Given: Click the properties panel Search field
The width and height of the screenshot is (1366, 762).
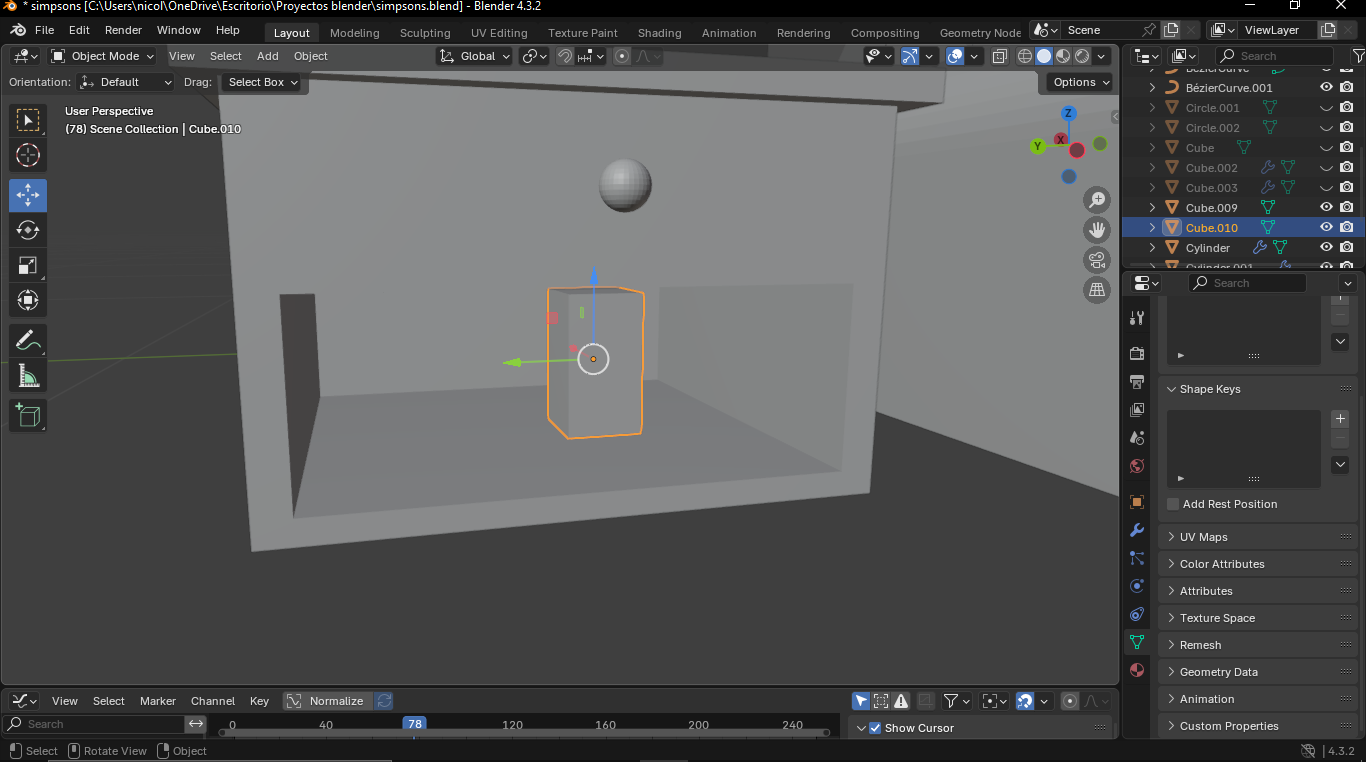Looking at the screenshot, I should 1247,283.
